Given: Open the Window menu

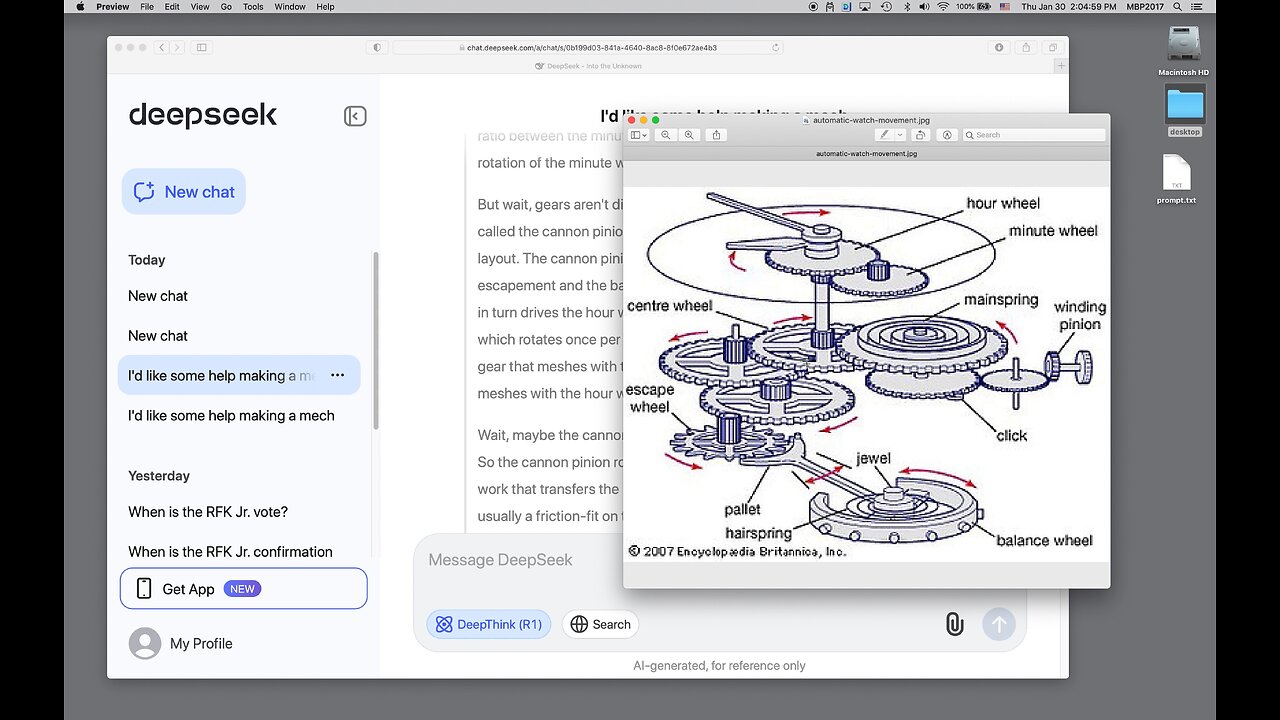Looking at the screenshot, I should click(x=290, y=7).
